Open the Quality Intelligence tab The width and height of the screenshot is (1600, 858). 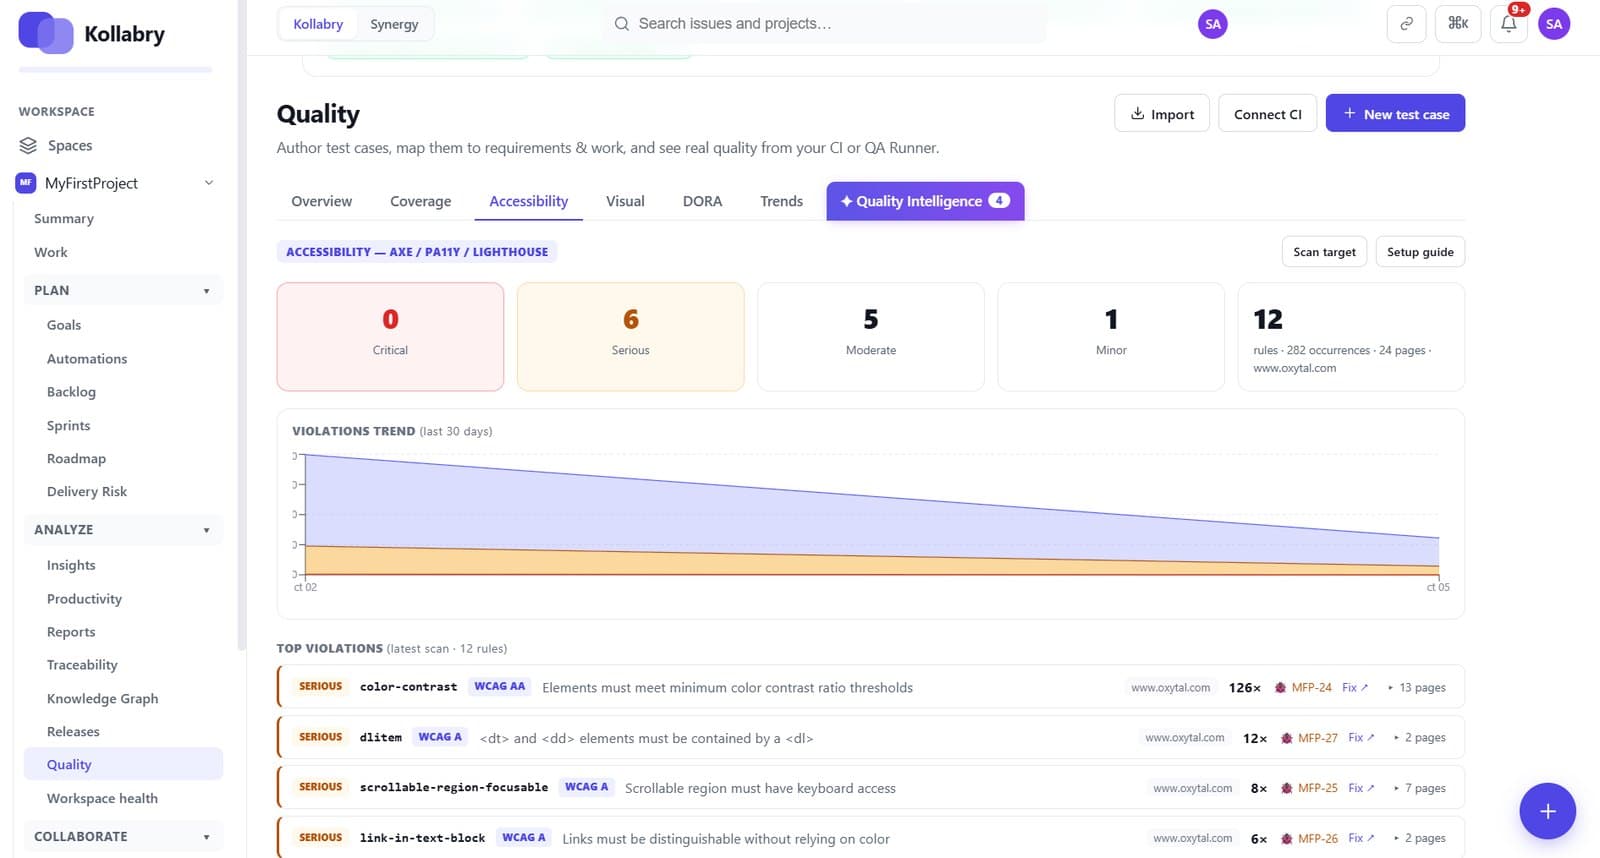925,201
